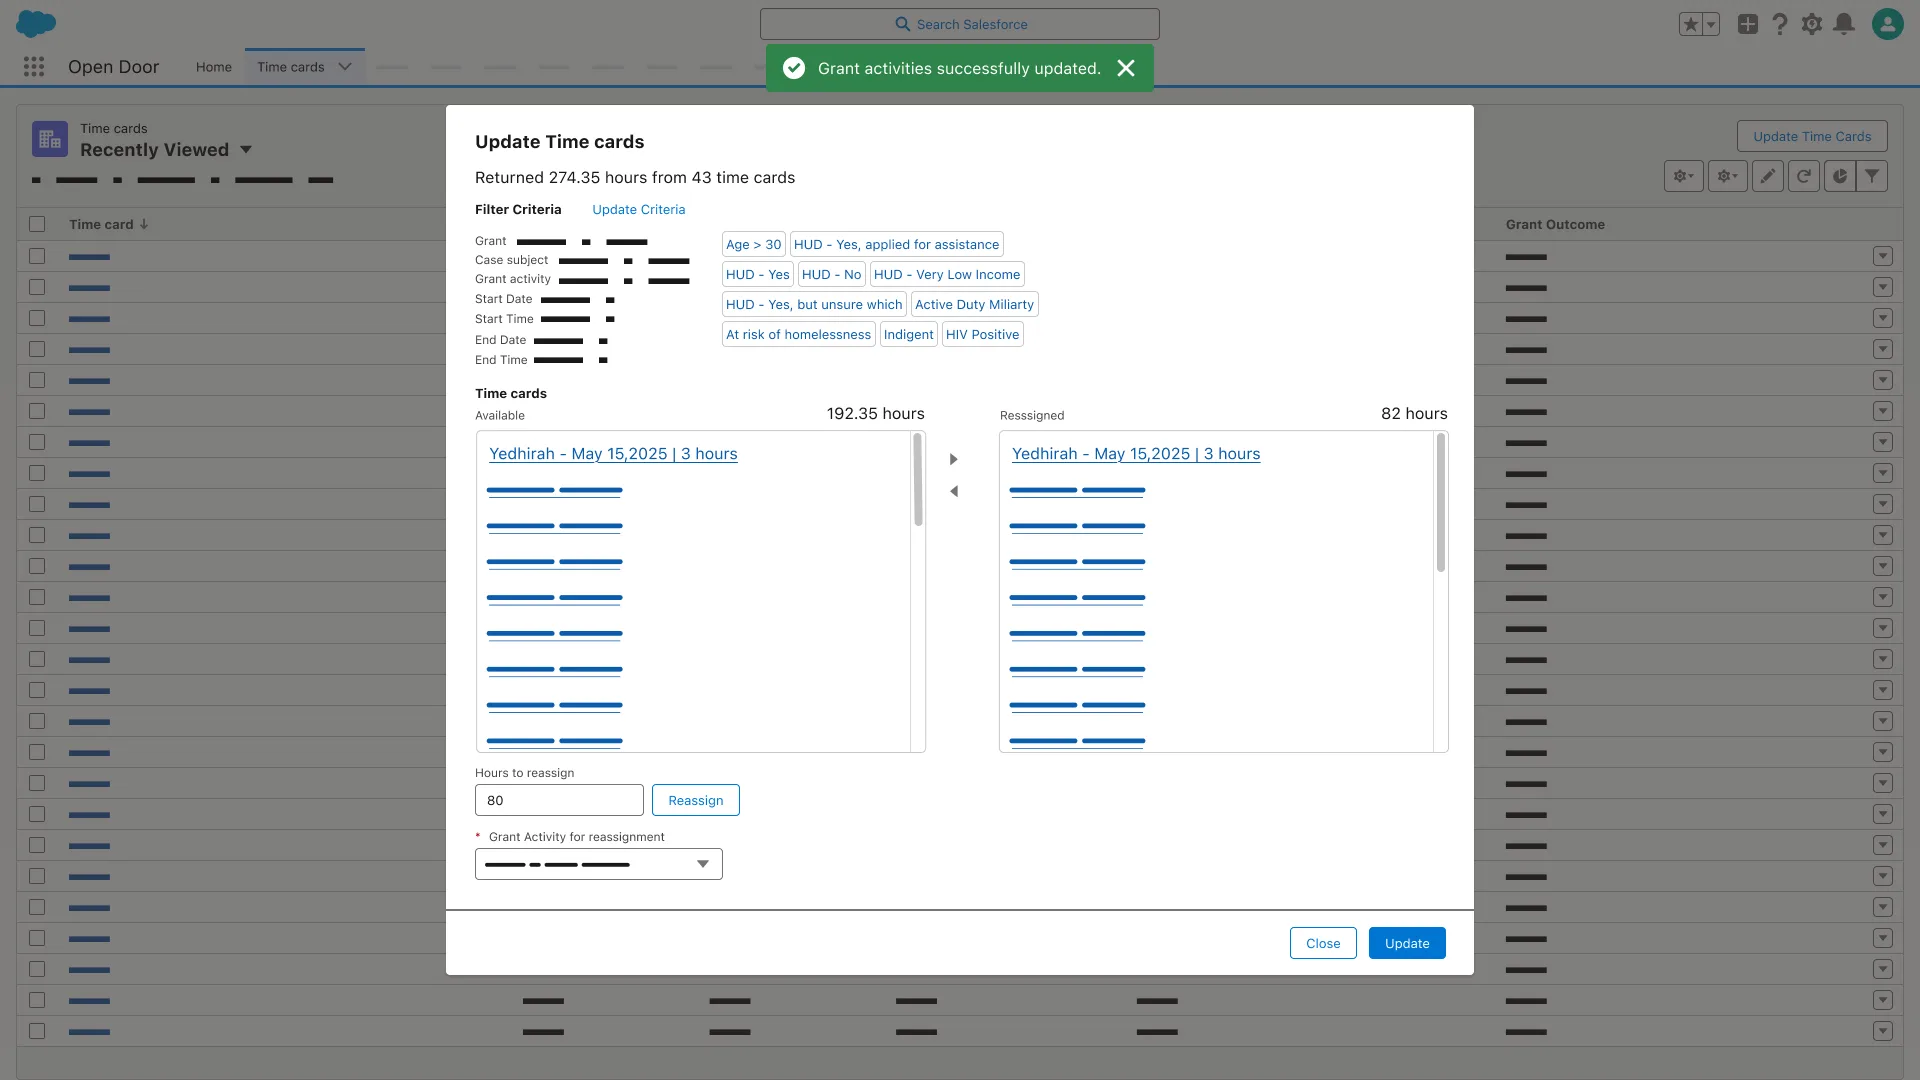
Task: Click the Salesforce cloud logo
Action: click(37, 23)
